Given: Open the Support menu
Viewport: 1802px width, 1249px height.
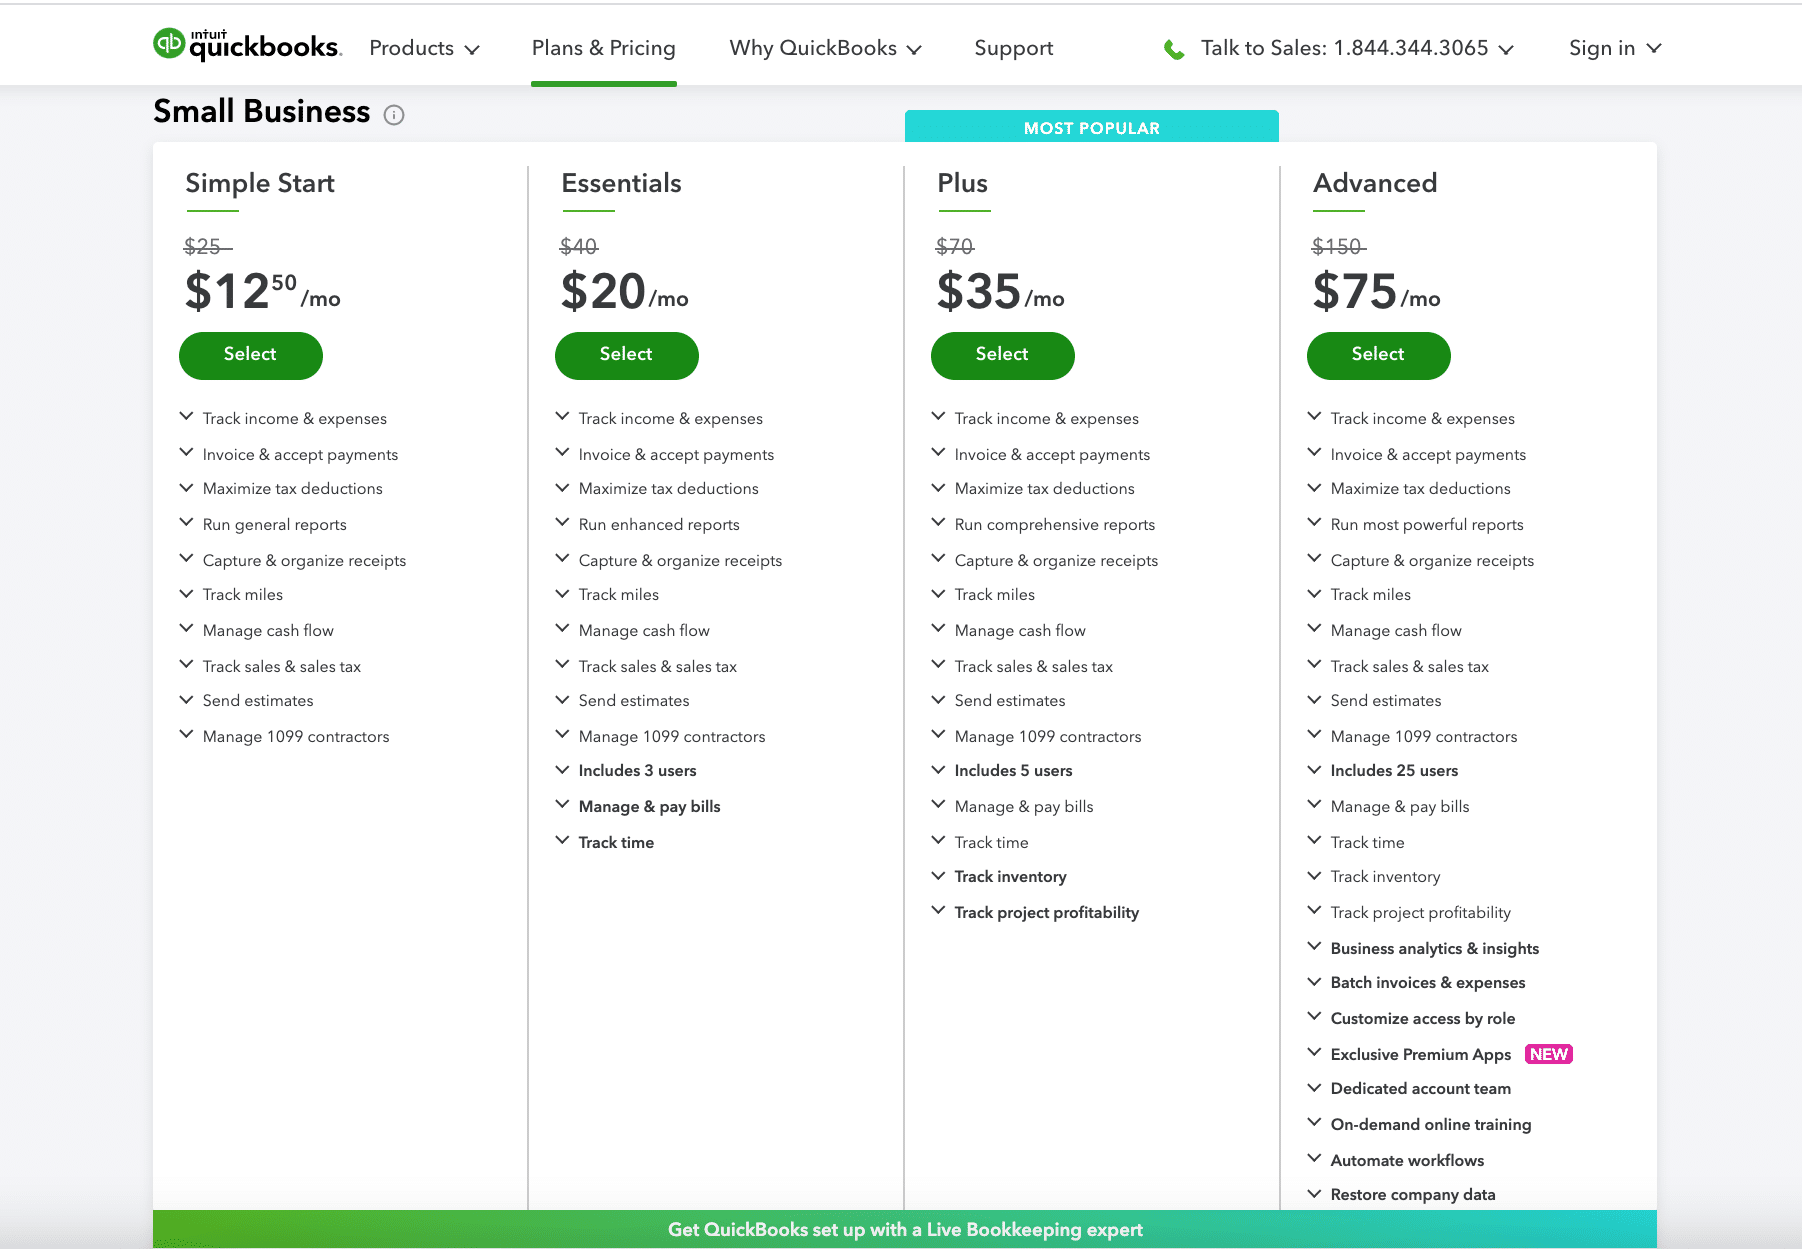Looking at the screenshot, I should (x=1013, y=47).
